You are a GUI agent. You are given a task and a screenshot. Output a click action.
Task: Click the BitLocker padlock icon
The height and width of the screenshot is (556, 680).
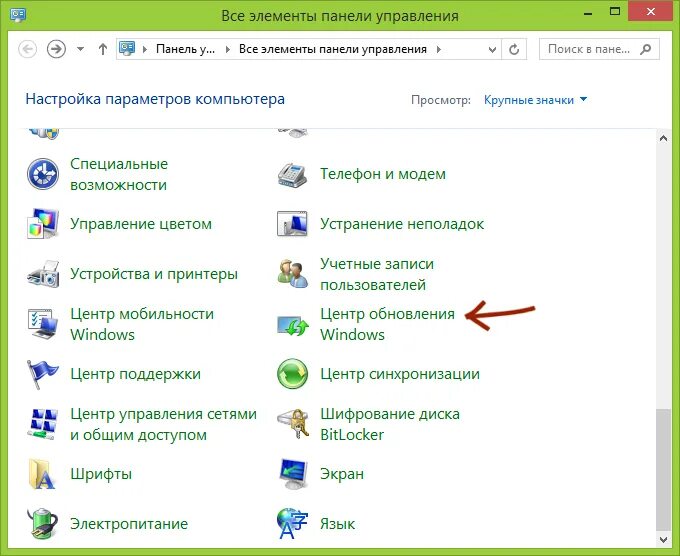pos(294,424)
